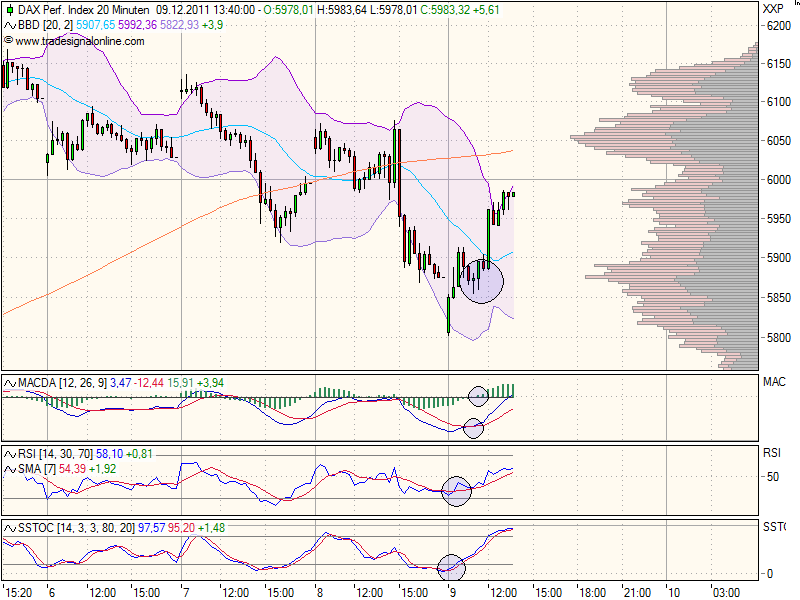Image resolution: width=800 pixels, height=600 pixels.
Task: Click the low value L:5978,01
Action: click(393, 10)
